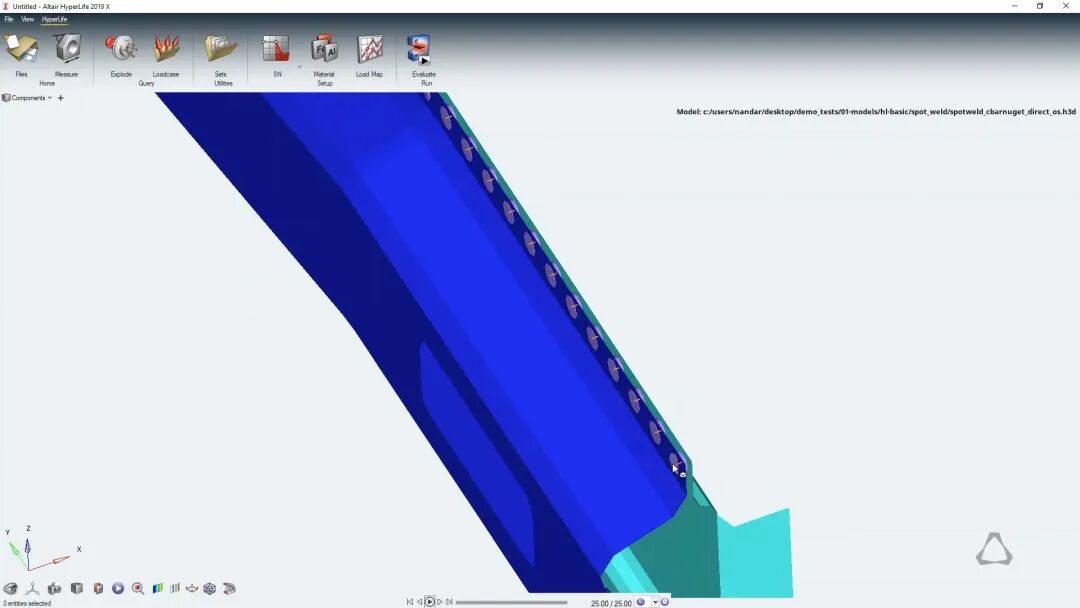Open the View menu
The width and height of the screenshot is (1080, 608).
coord(27,19)
